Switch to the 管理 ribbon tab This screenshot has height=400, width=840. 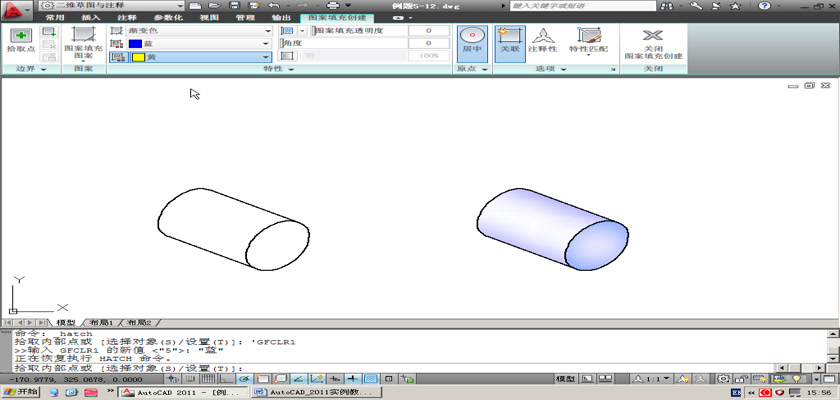click(245, 17)
